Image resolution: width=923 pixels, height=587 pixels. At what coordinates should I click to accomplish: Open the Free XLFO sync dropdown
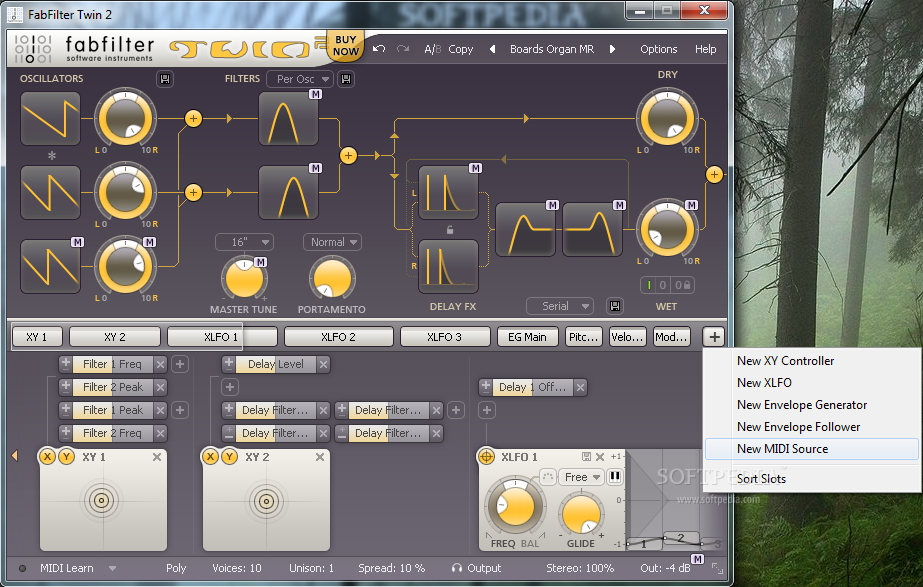pyautogui.click(x=582, y=477)
